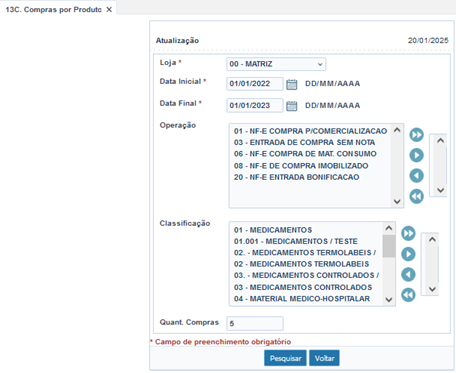The height and width of the screenshot is (373, 456).
Task: Move selected Classificação item to the right
Action: [408, 254]
